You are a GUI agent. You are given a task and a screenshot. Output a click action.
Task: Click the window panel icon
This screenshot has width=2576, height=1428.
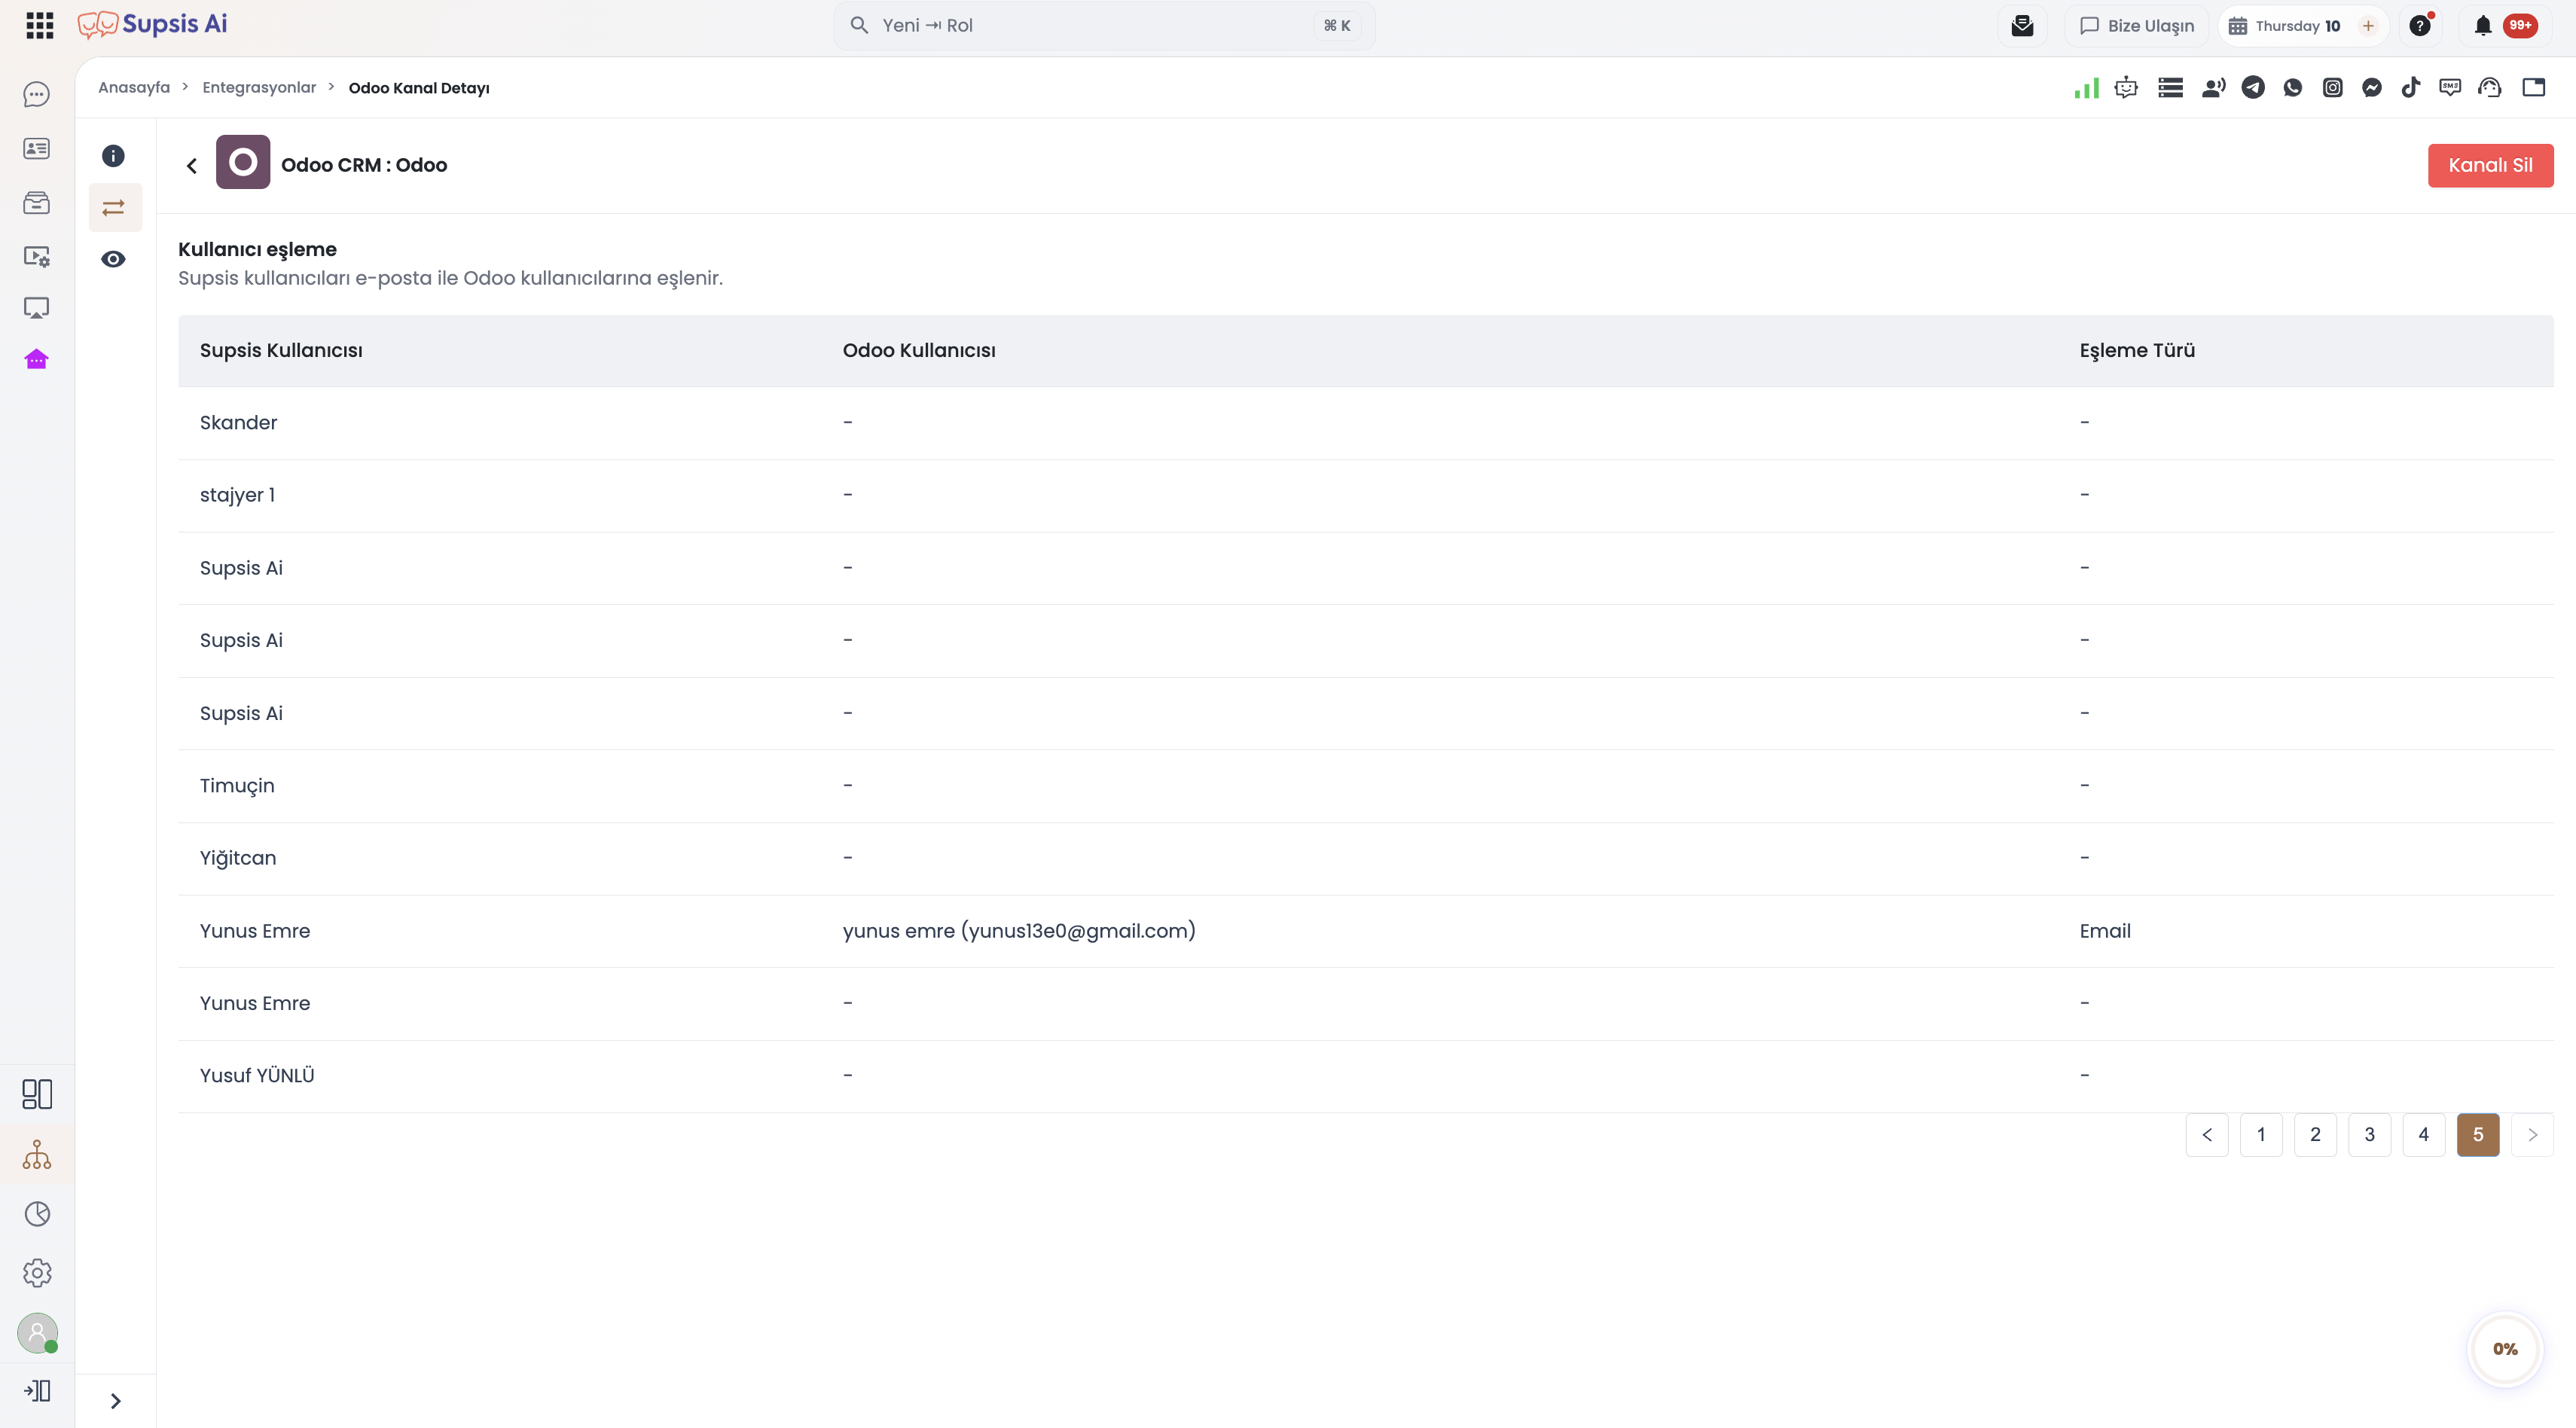(x=2534, y=88)
